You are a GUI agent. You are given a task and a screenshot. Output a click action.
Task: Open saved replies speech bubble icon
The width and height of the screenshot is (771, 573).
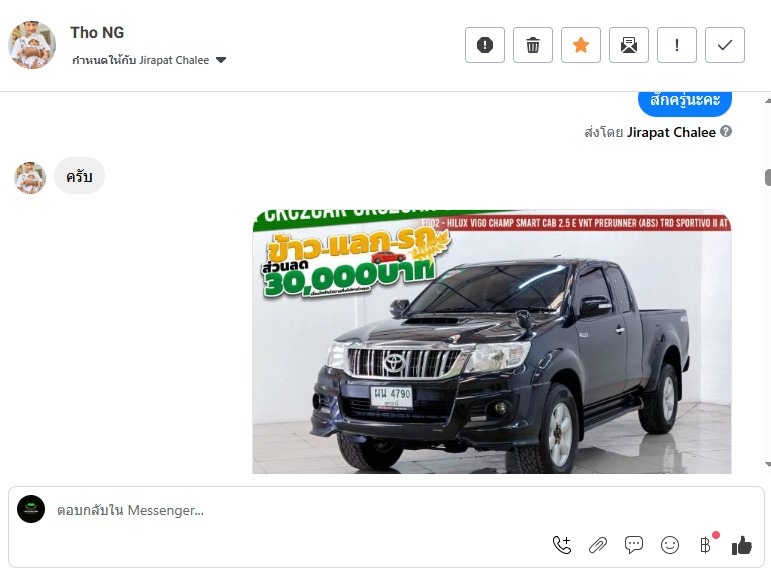[x=634, y=545]
